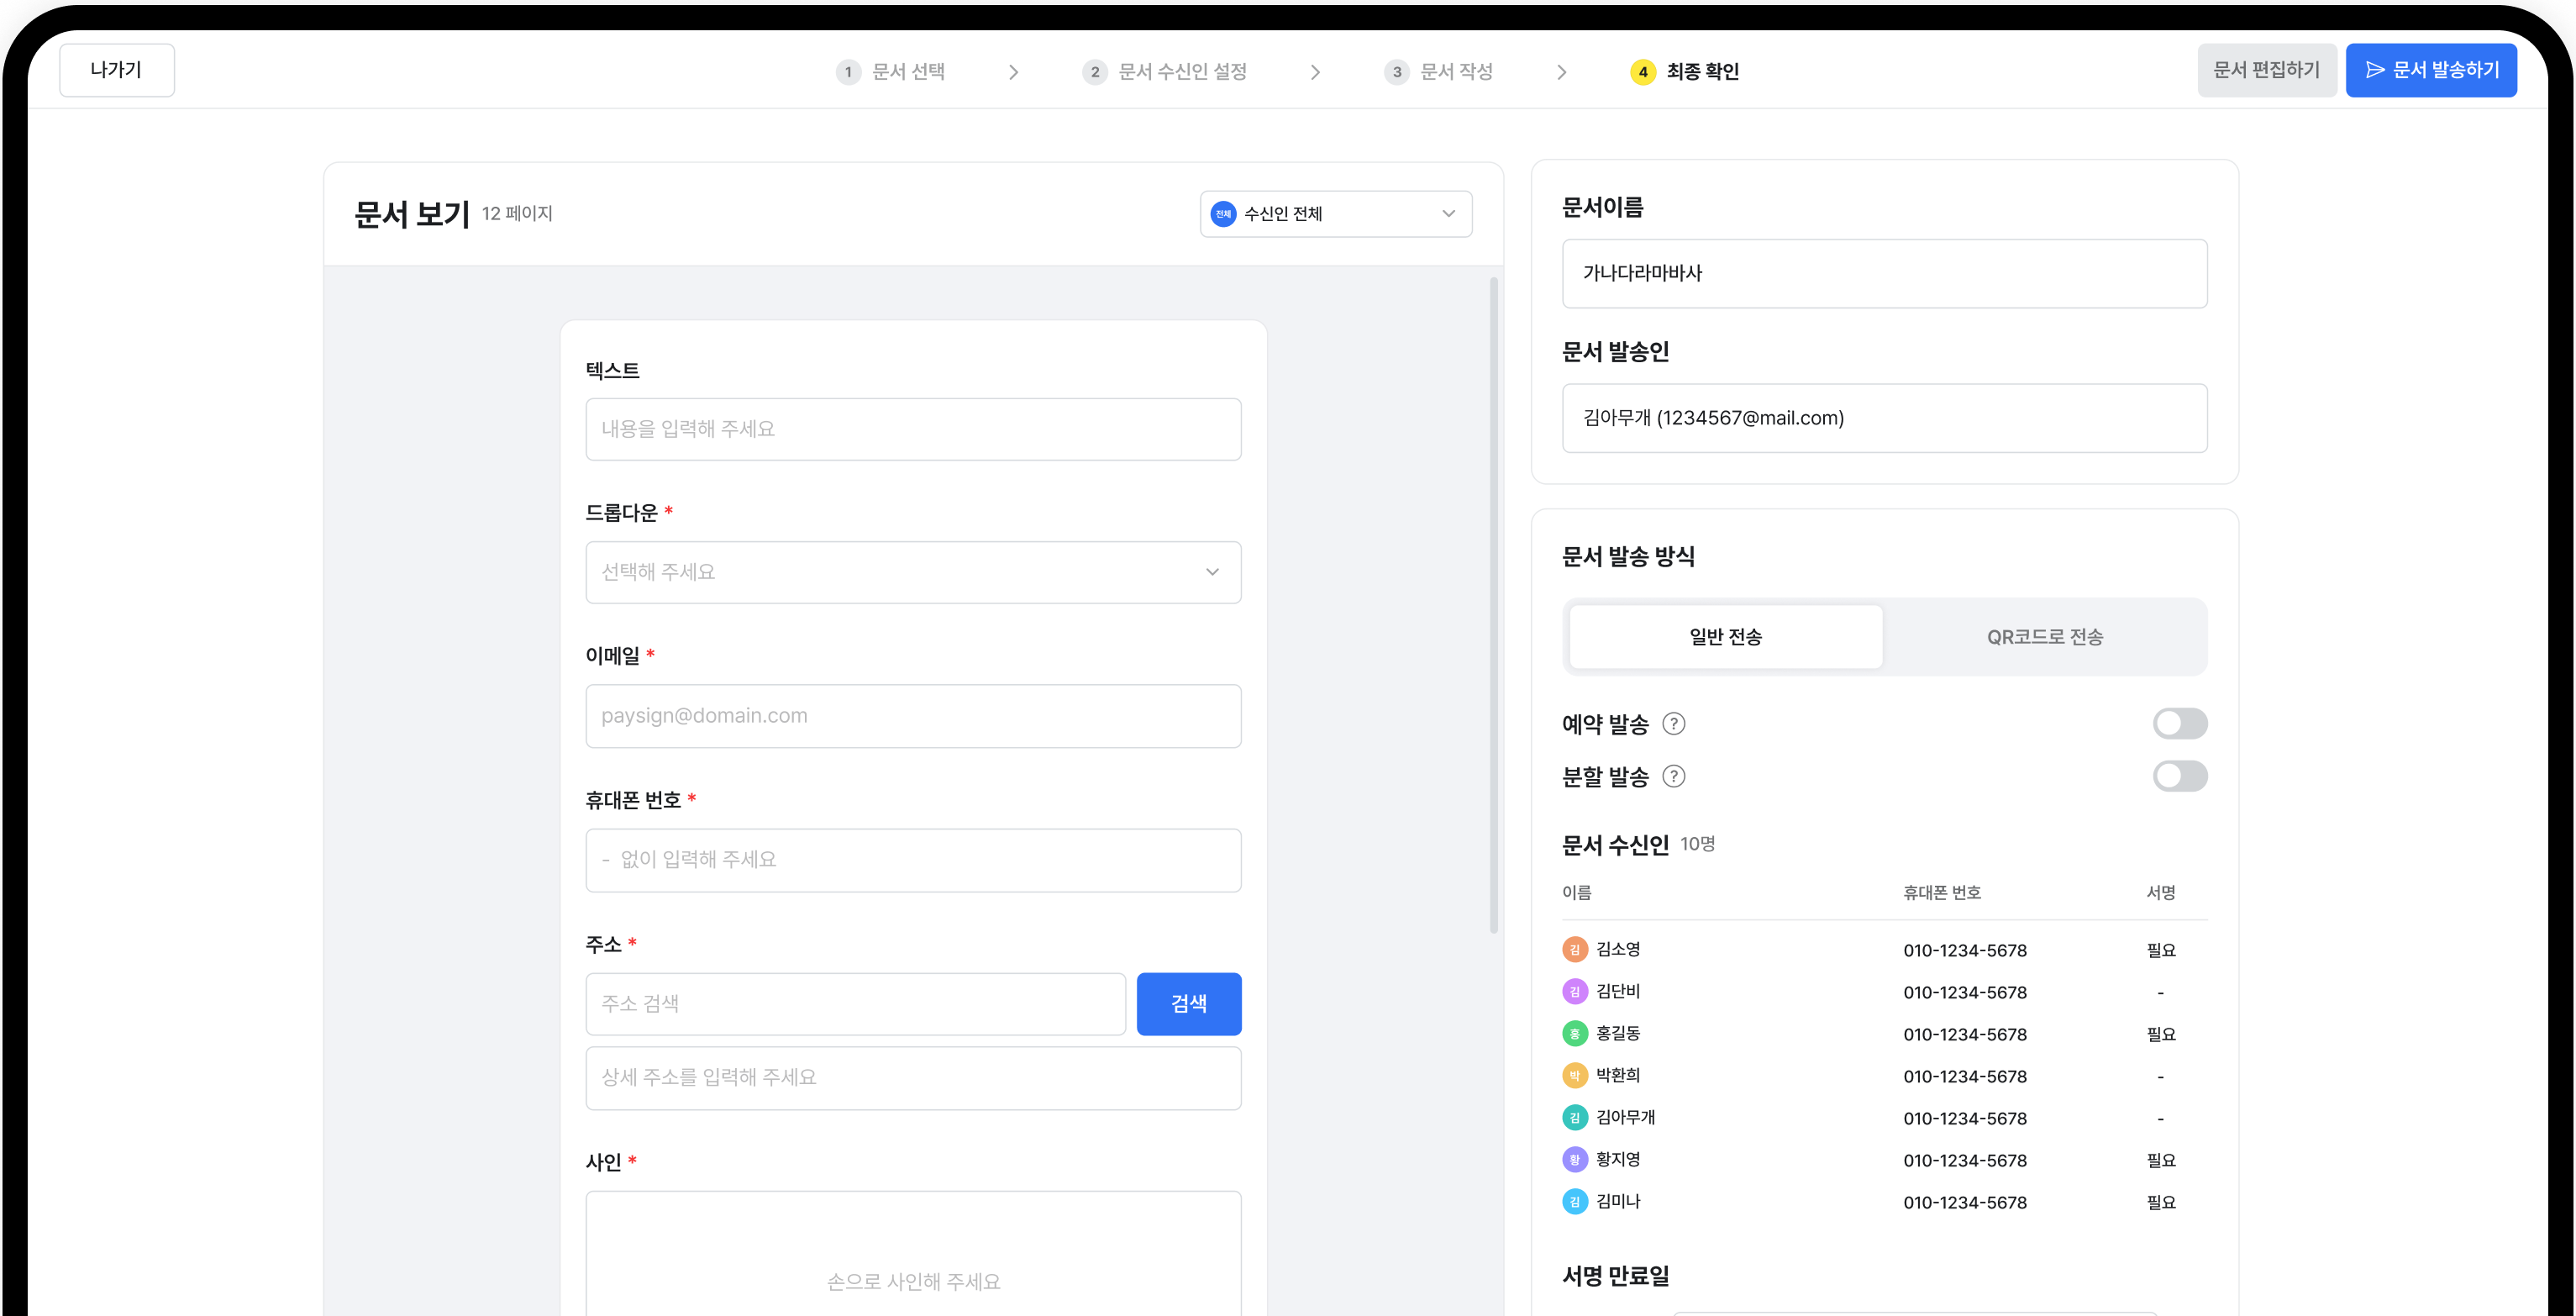The width and height of the screenshot is (2576, 1316).
Task: Click step 1 문서 선택 number icon
Action: point(848,72)
